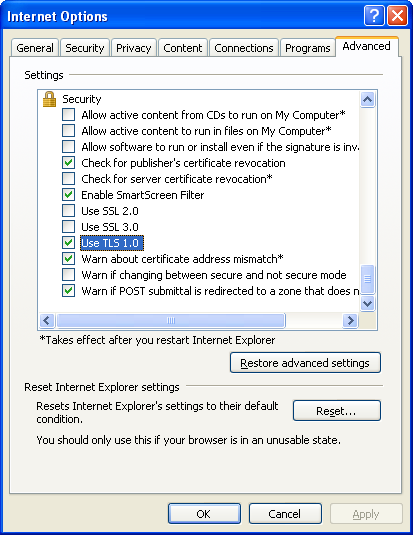Click the scroll right arrow under settings list
This screenshot has width=417, height=540.
351,320
